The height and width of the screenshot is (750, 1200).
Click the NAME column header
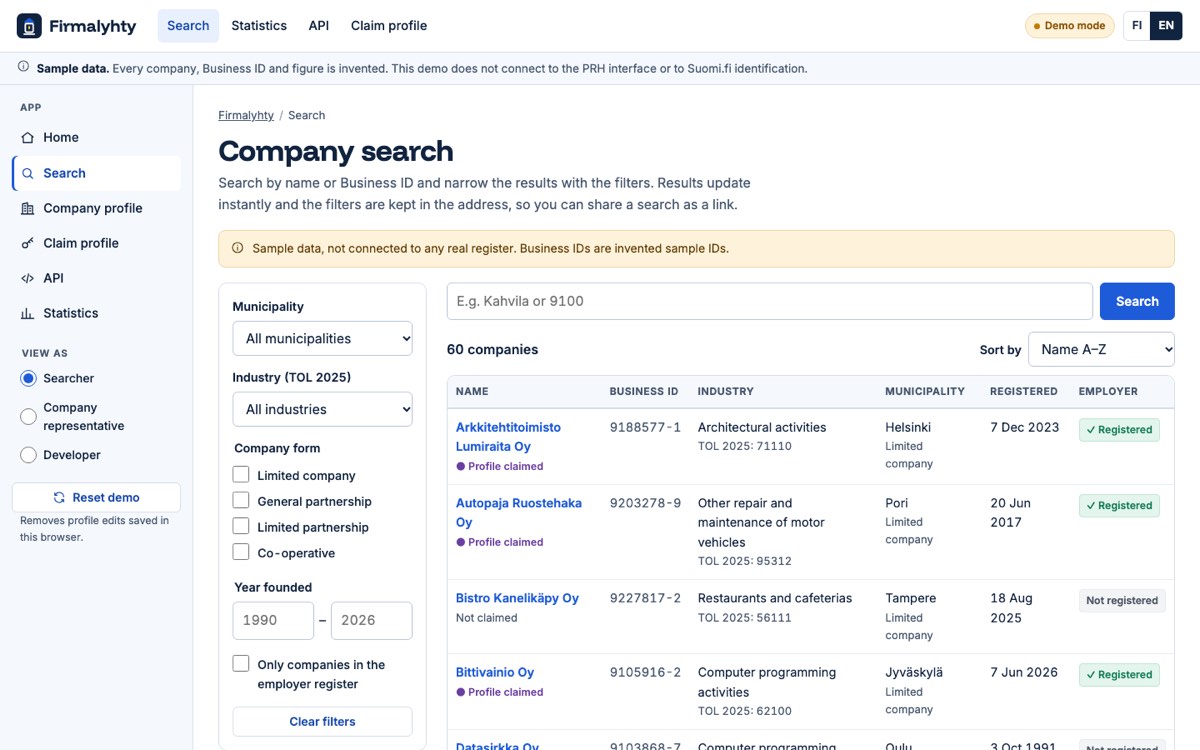(x=472, y=391)
